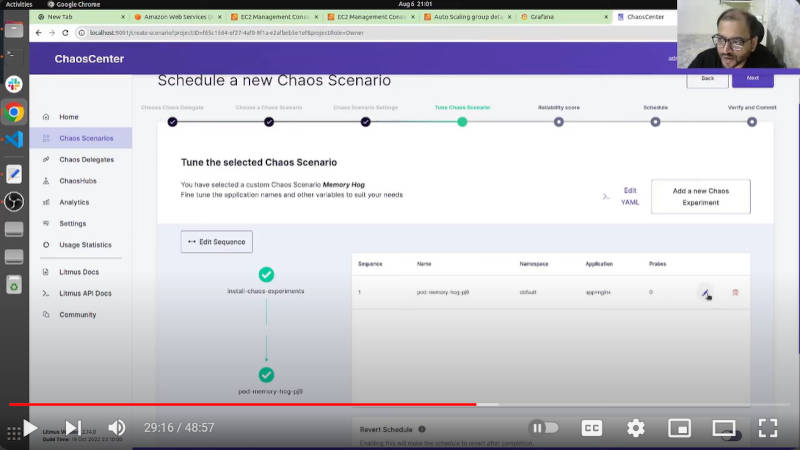
Task: Open OBS Studio from the dock
Action: pos(14,202)
